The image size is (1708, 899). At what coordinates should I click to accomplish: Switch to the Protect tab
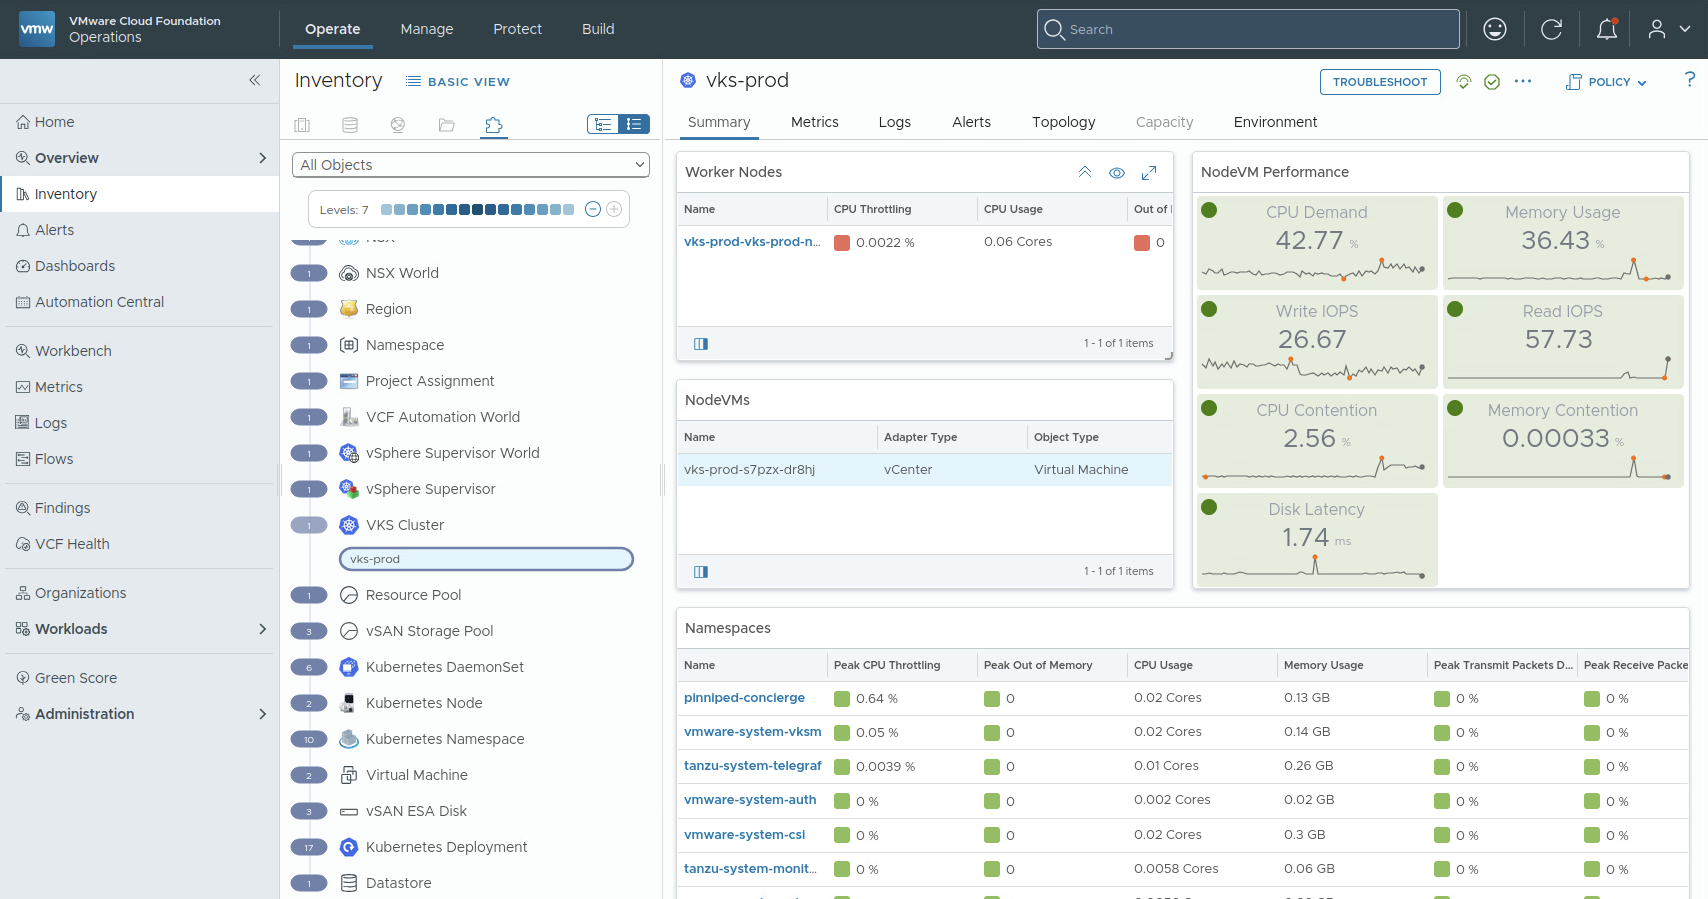click(517, 29)
